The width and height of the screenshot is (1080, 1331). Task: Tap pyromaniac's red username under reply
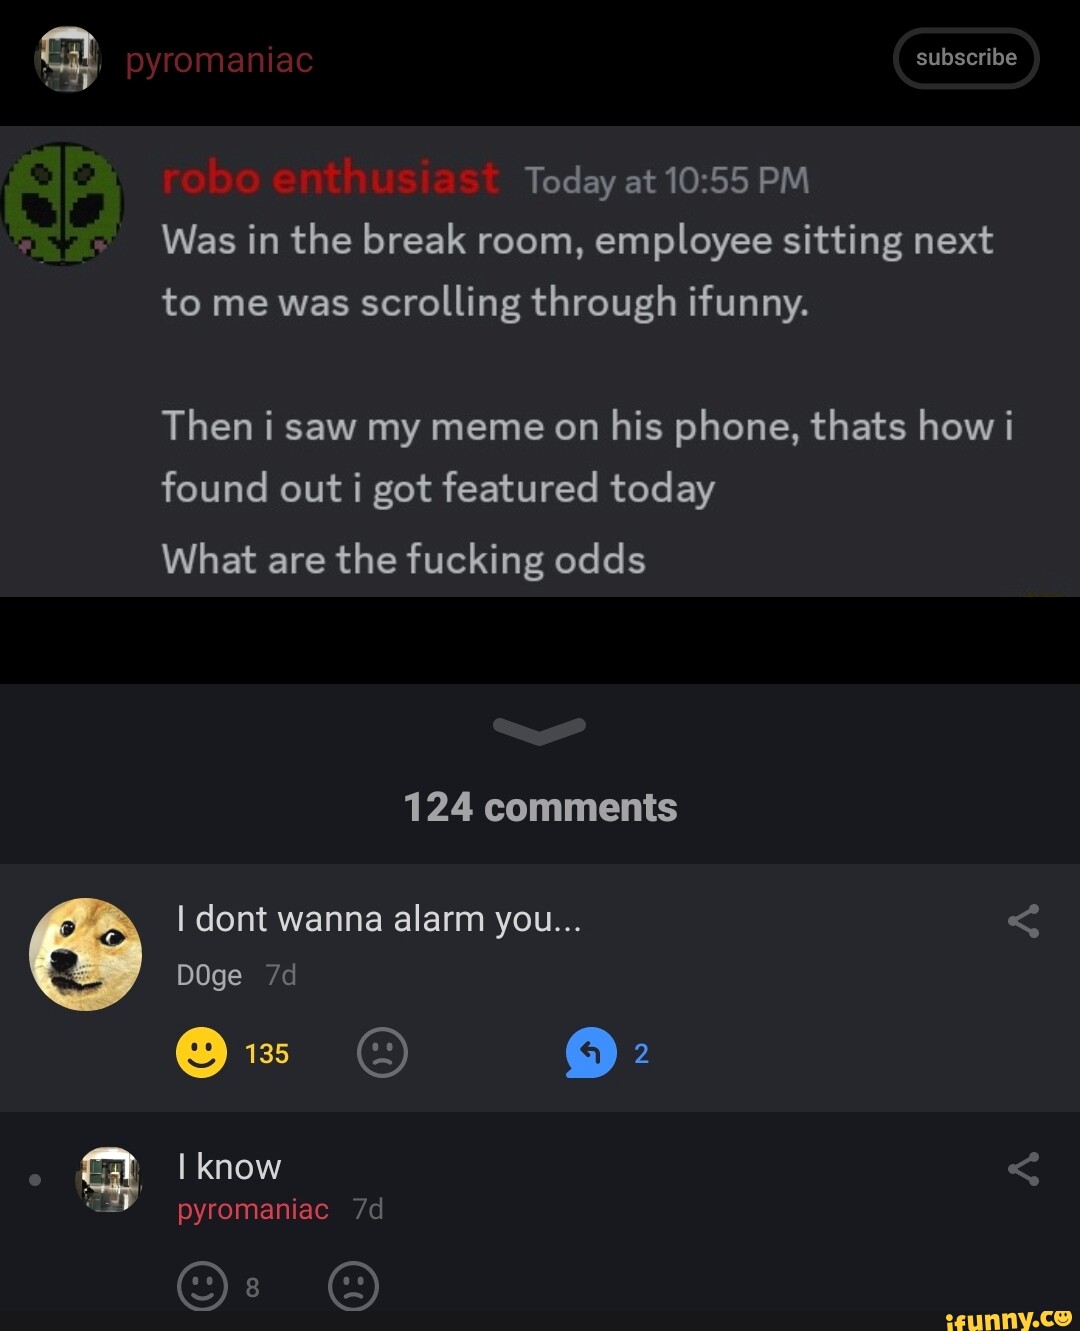[253, 1210]
